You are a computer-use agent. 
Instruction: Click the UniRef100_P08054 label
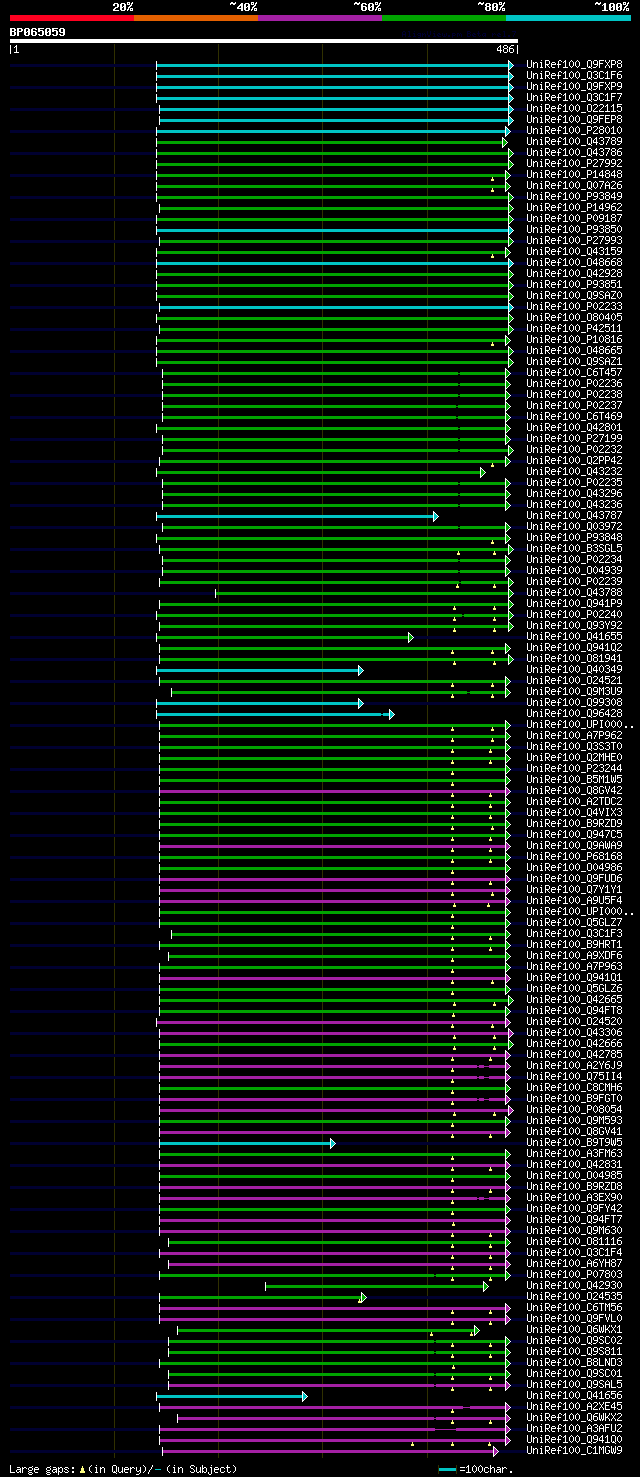(x=574, y=1109)
